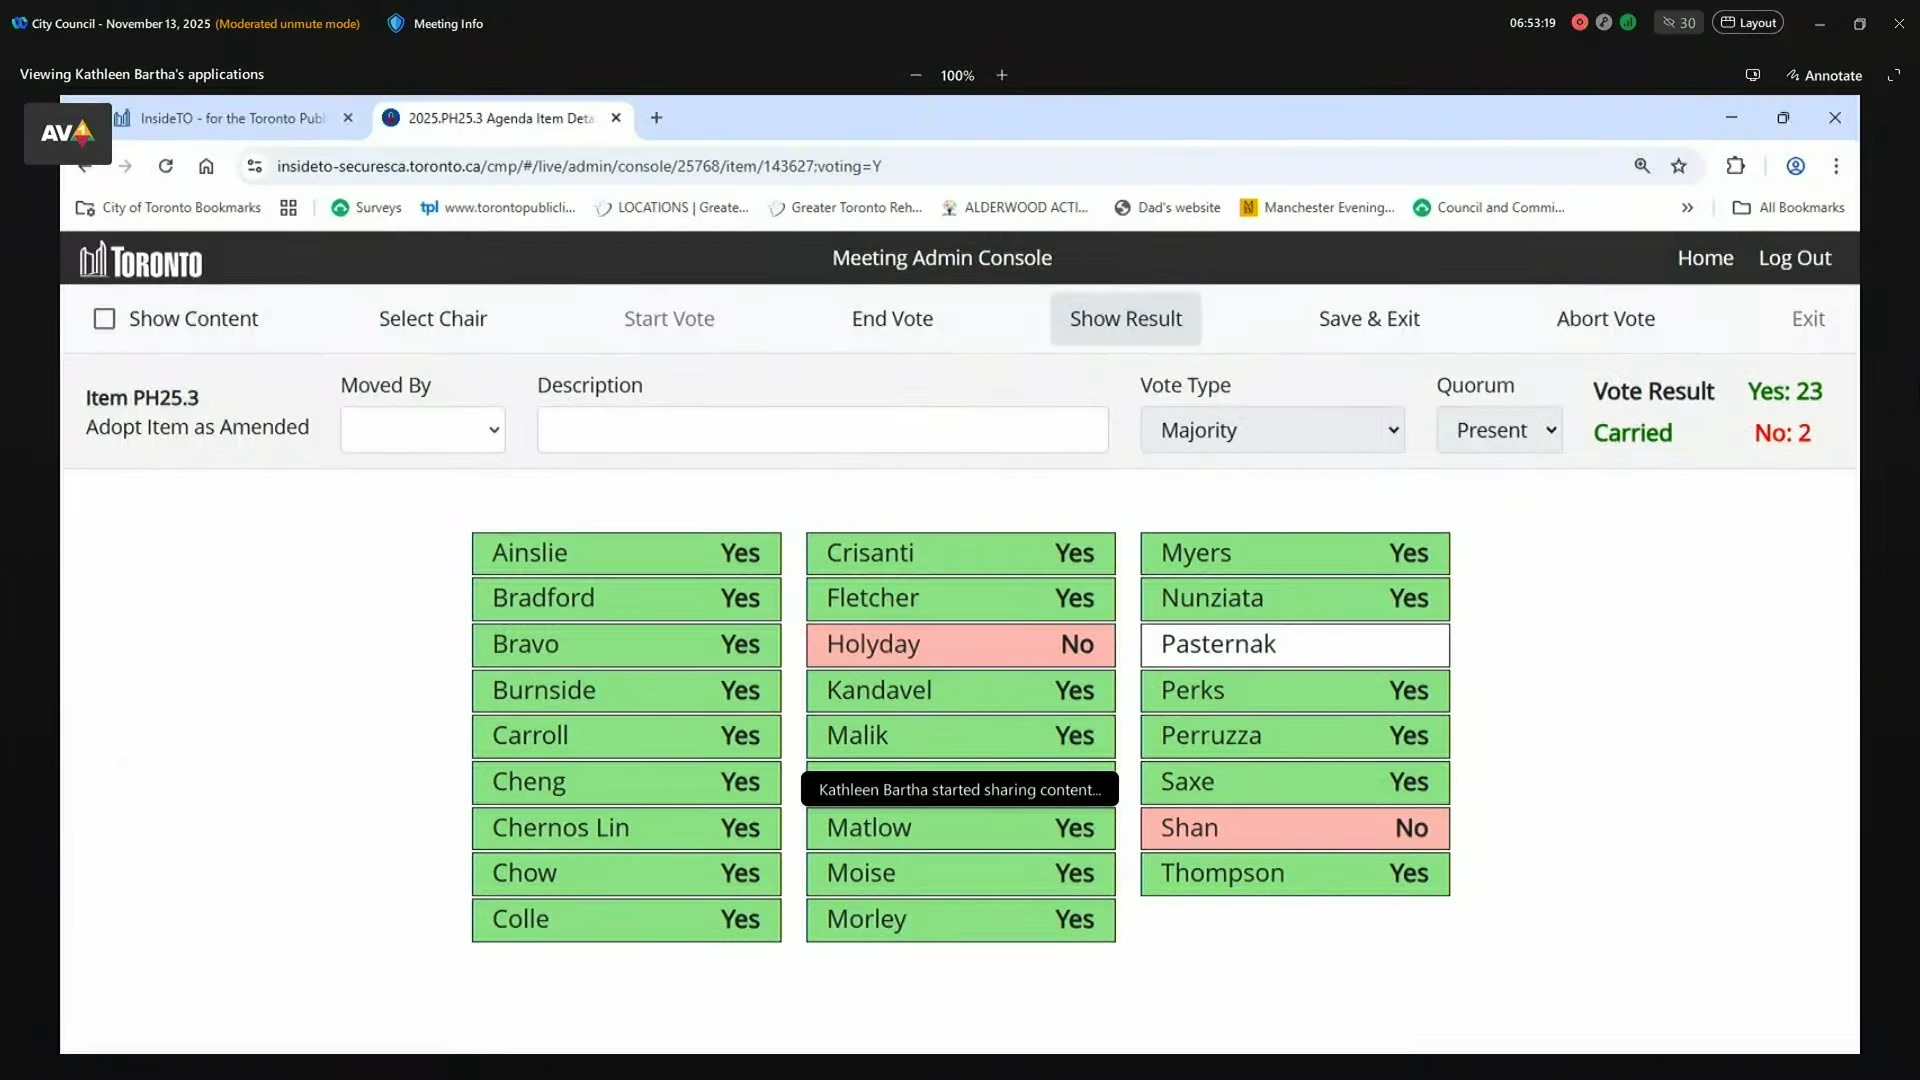Open the Vote Type Majority dropdown
1920x1080 pixels.
click(x=1272, y=430)
